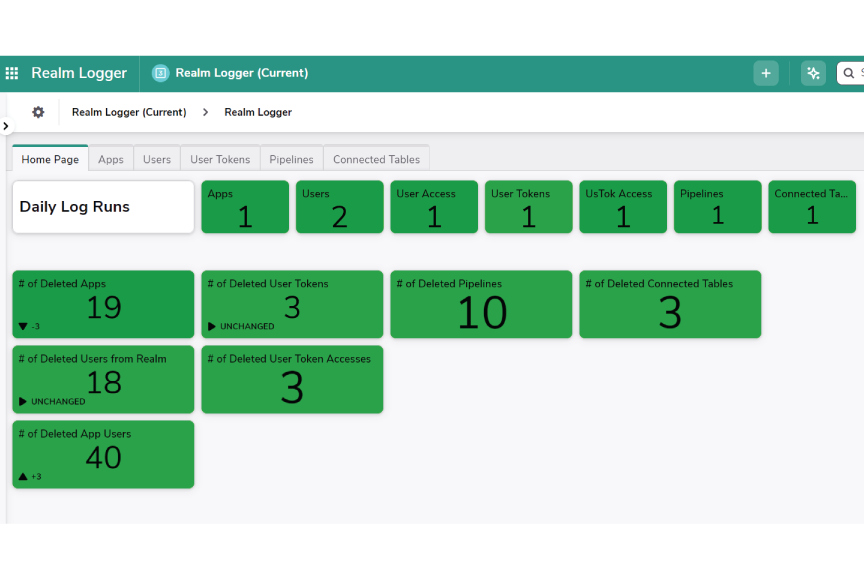Click inside the search input field
This screenshot has width=864, height=576.
click(858, 73)
